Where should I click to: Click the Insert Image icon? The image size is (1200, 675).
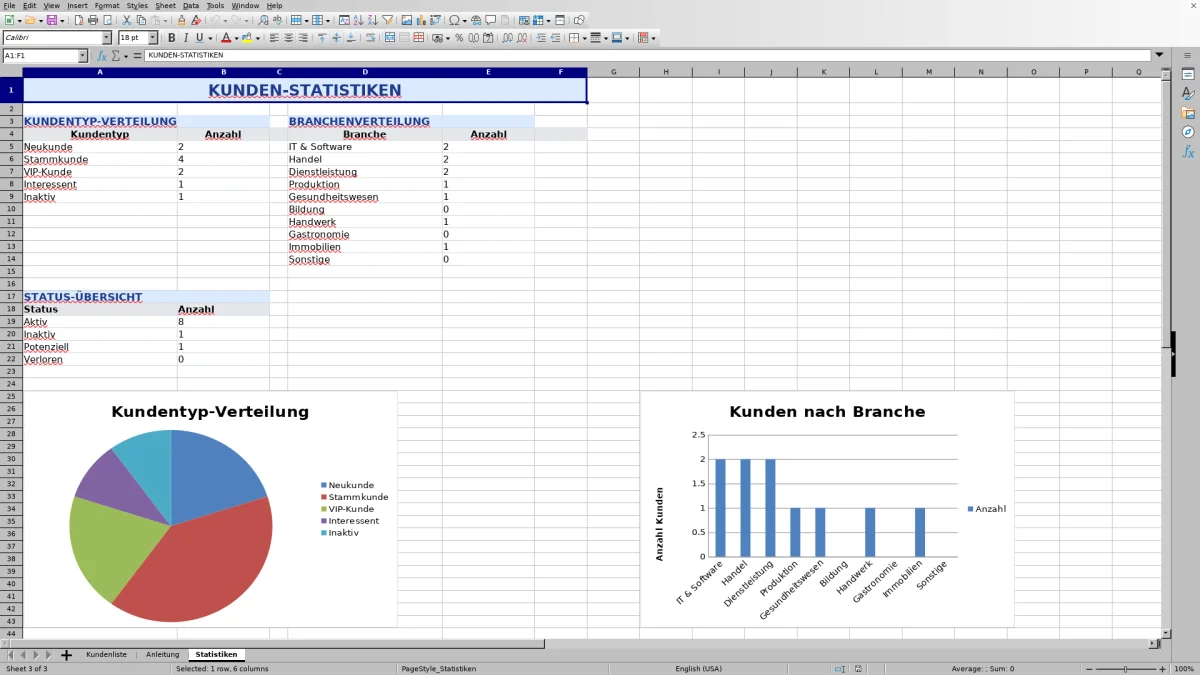(406, 20)
